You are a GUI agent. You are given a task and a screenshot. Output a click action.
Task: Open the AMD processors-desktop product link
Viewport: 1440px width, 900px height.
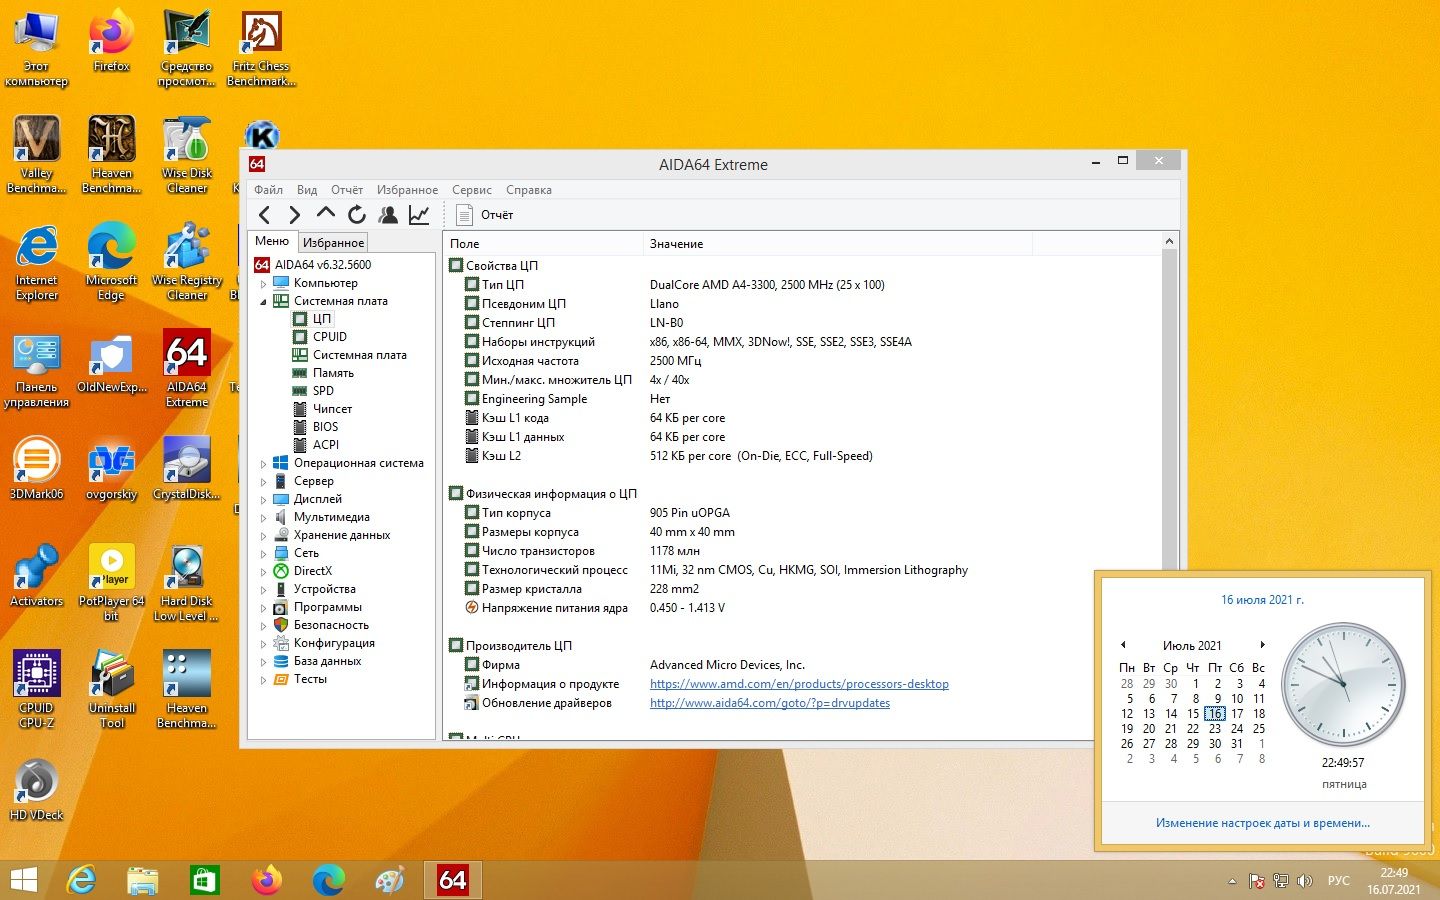click(799, 684)
